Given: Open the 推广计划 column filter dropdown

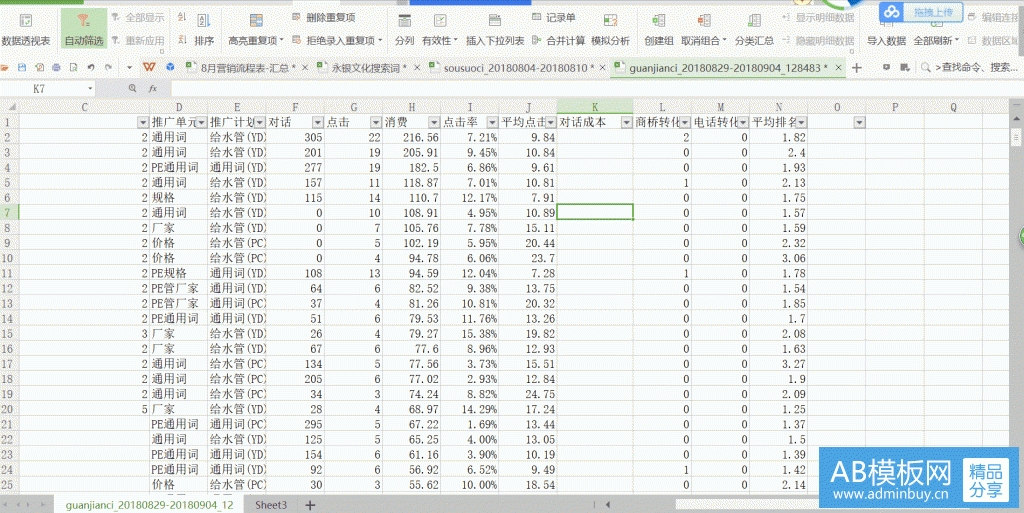Looking at the screenshot, I should point(260,122).
